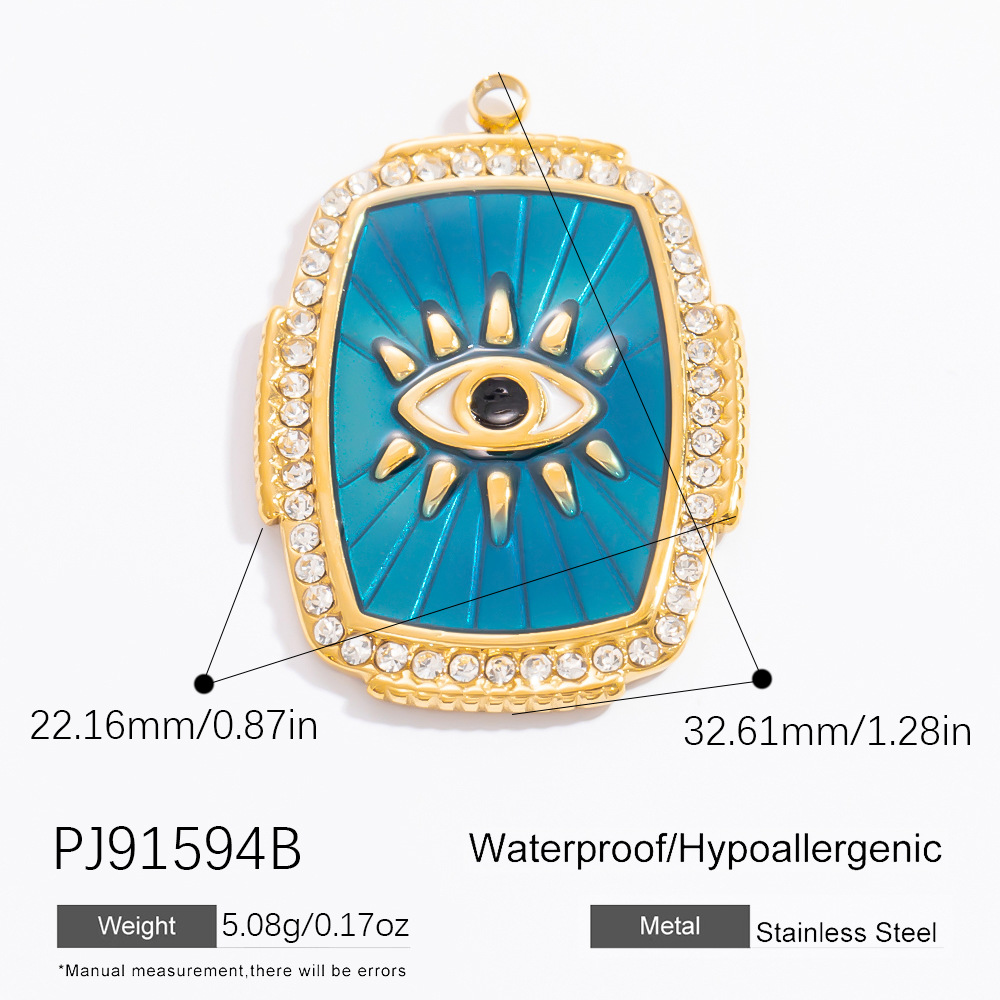
Task: Click the left black measurement dot
Action: [204, 683]
